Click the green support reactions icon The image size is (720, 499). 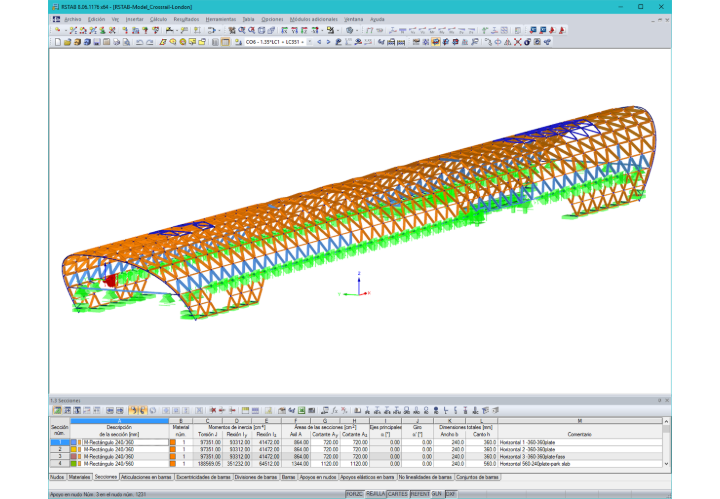click(485, 30)
